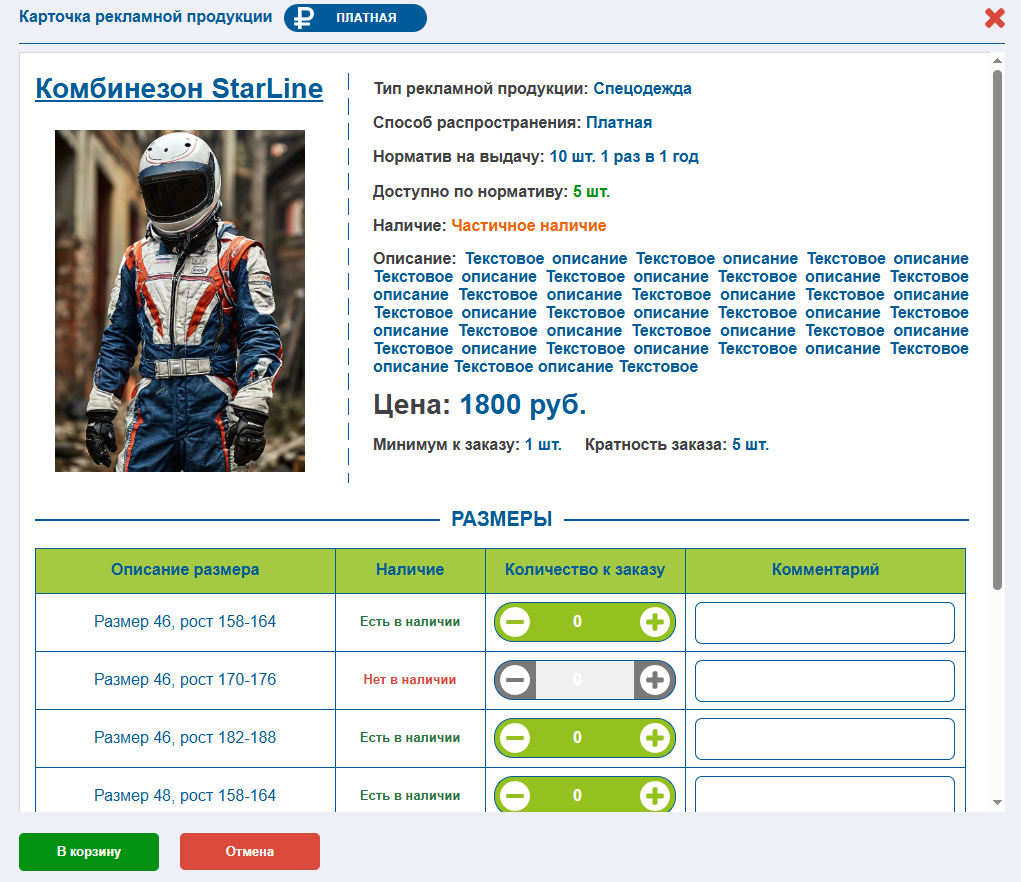This screenshot has height=882, width=1021.
Task: Focus comment field for Размер 46, рост 158-164
Action: pyautogui.click(x=824, y=623)
